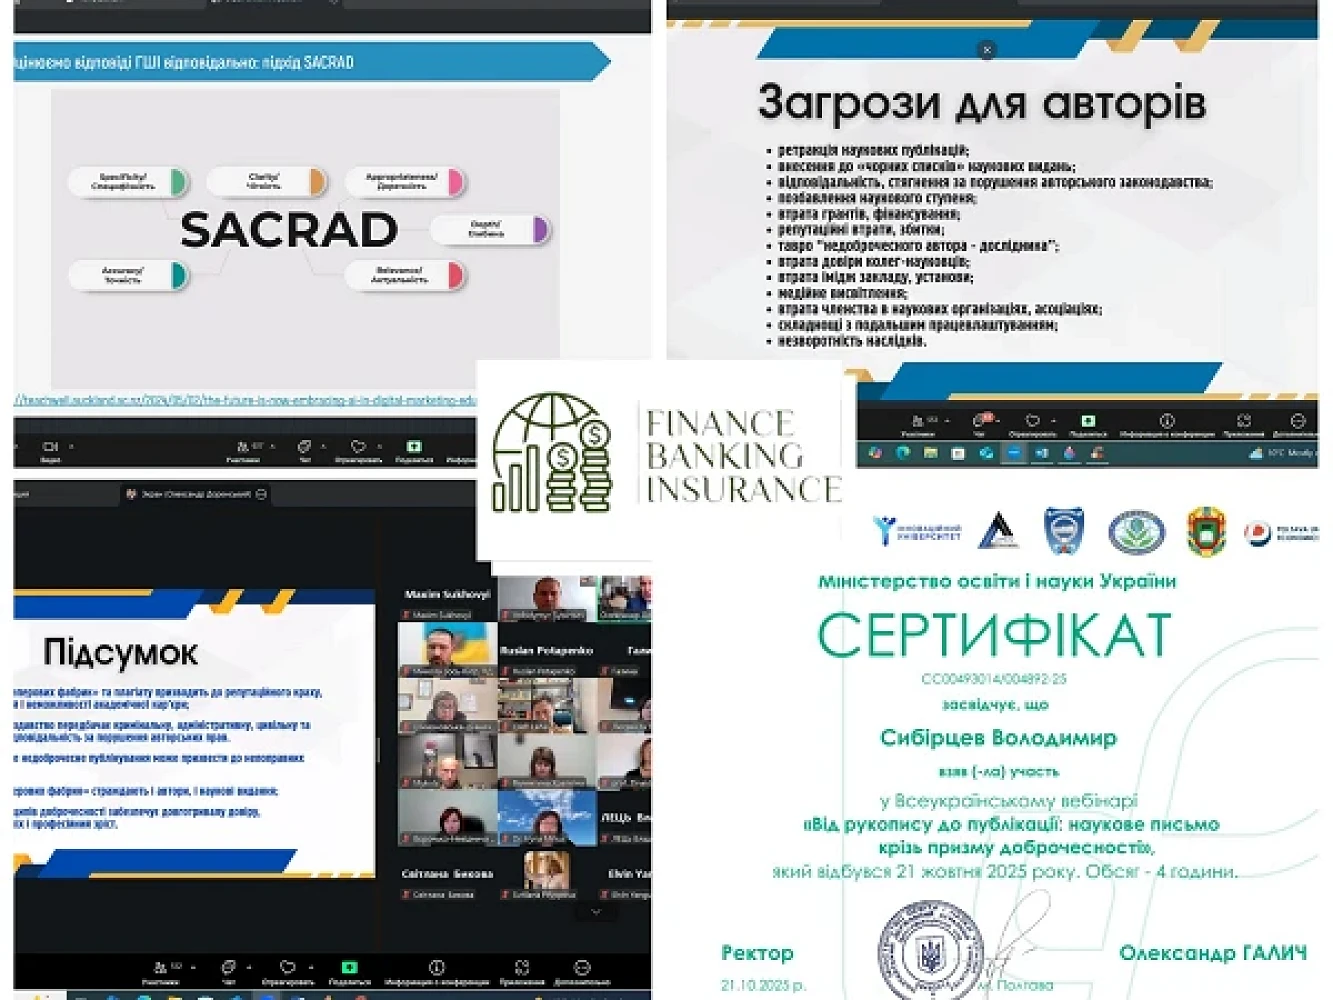Open Microsoft Edge in the Windows taskbar
Image resolution: width=1333 pixels, height=1000 pixels.
(903, 453)
